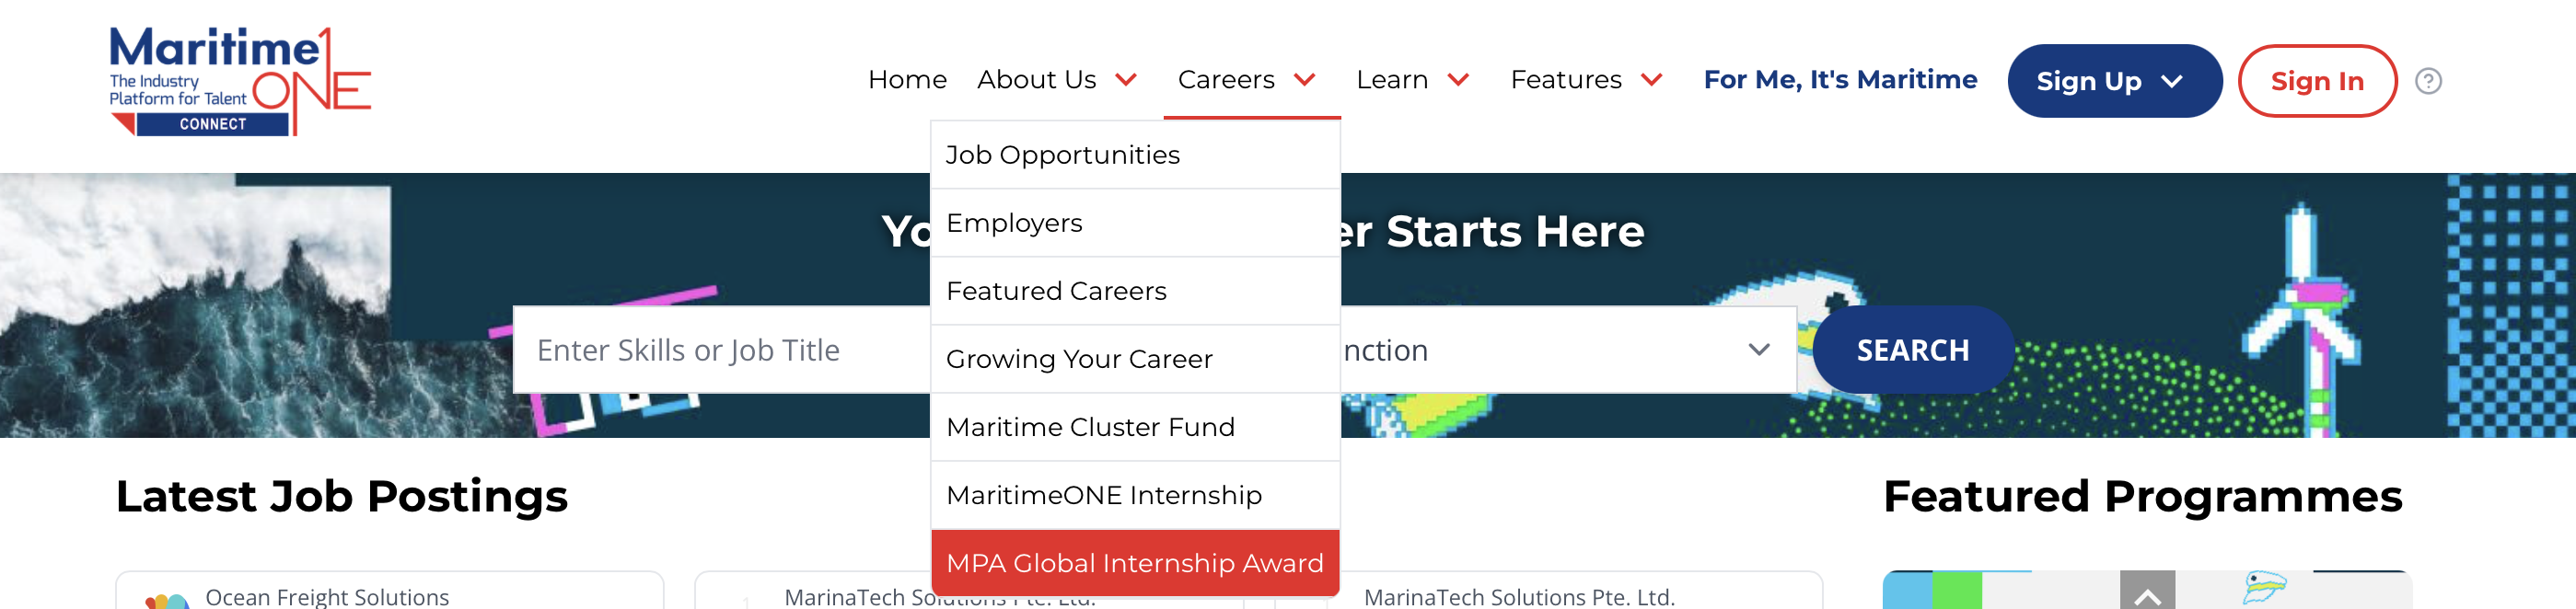Open the Sign Up dropdown button
The image size is (2576, 609).
[2114, 81]
